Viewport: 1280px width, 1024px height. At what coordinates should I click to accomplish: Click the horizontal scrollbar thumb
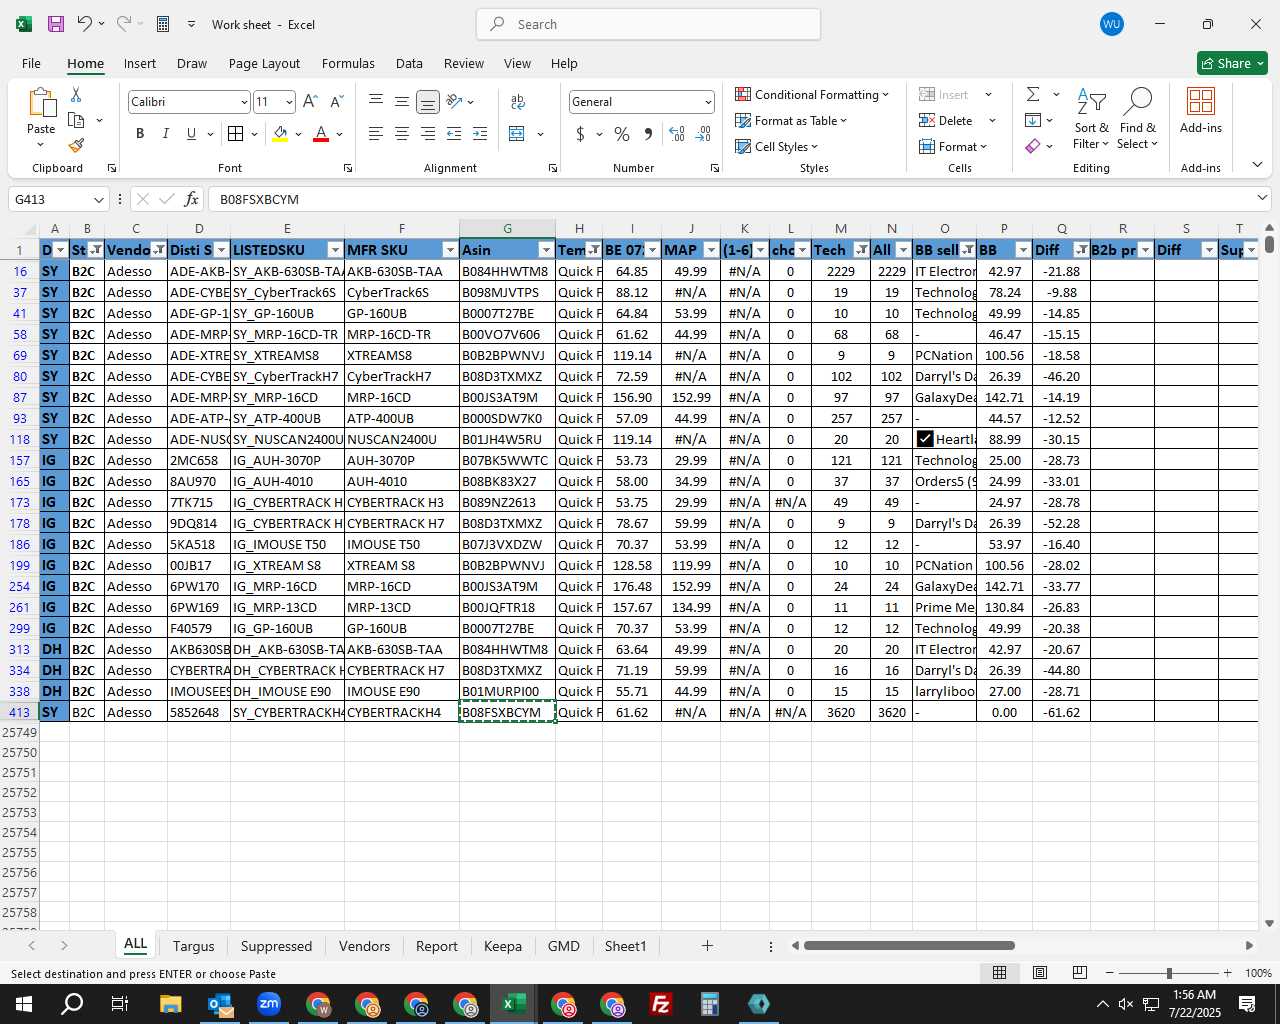coord(909,946)
